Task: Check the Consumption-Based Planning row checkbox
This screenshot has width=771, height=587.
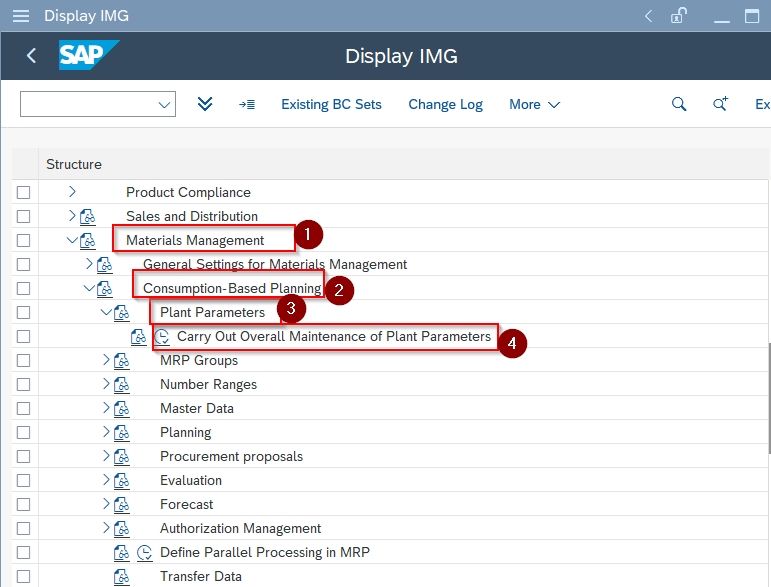Action: pos(24,289)
